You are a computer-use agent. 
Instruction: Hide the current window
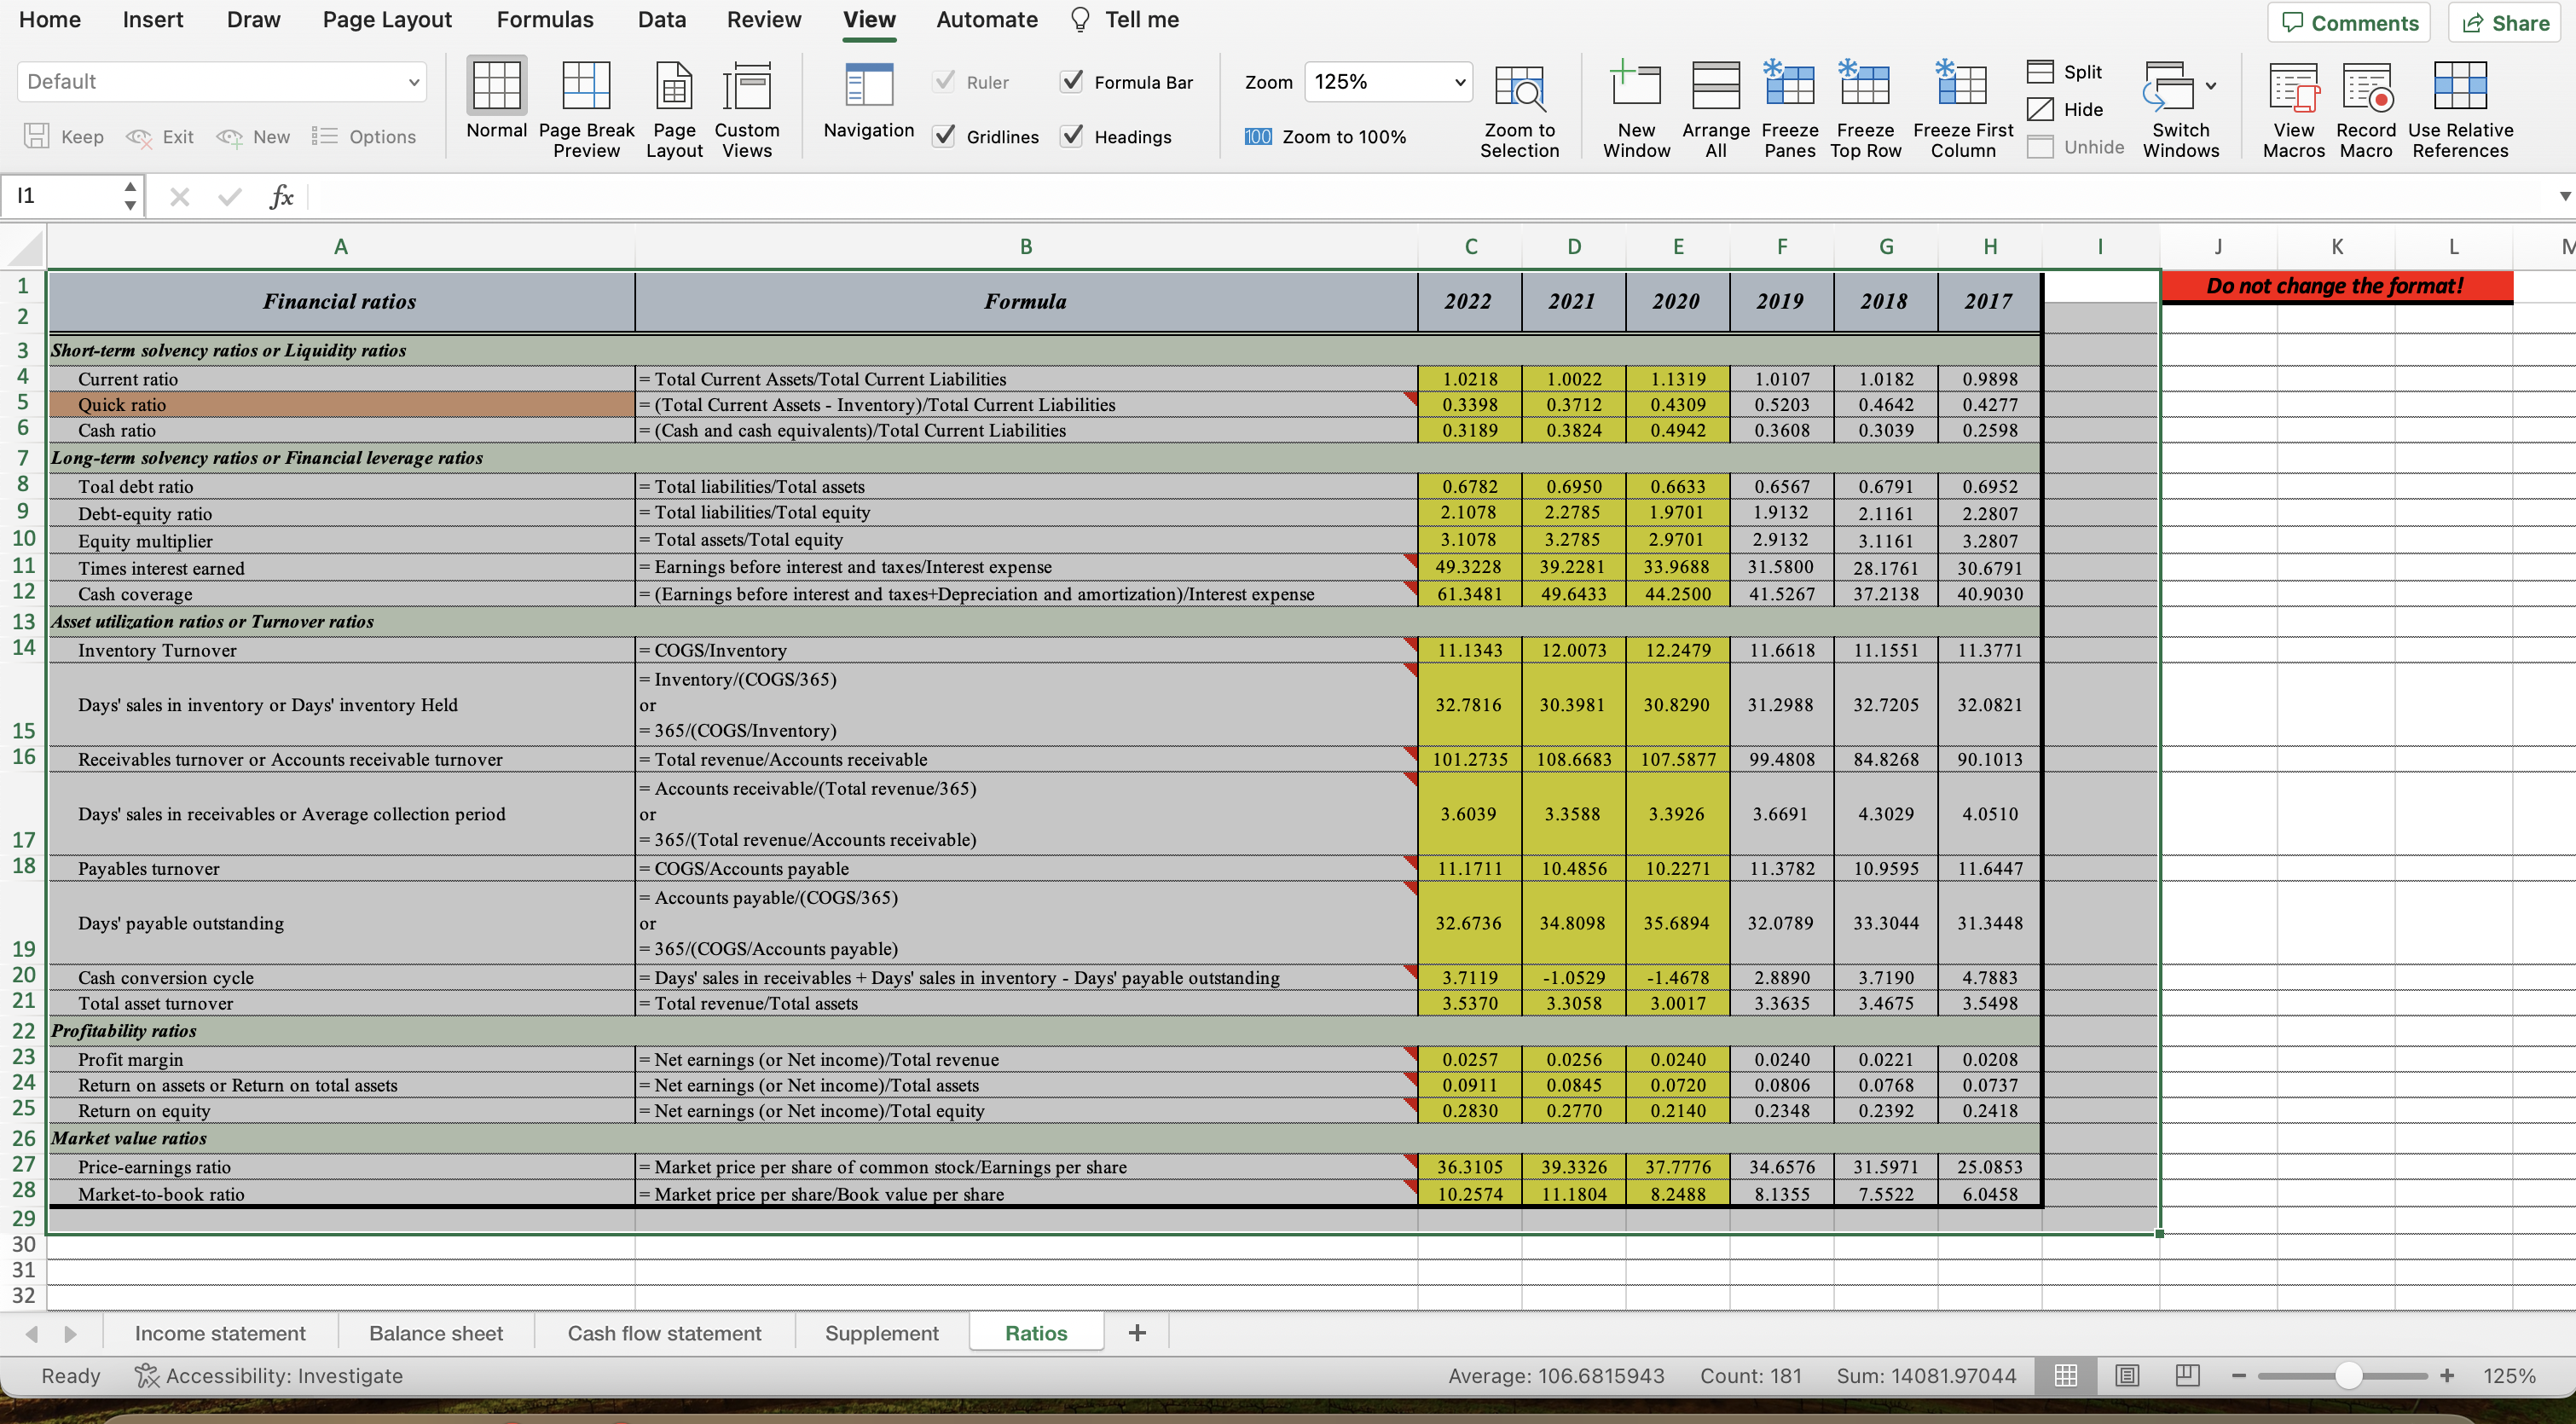(2066, 109)
